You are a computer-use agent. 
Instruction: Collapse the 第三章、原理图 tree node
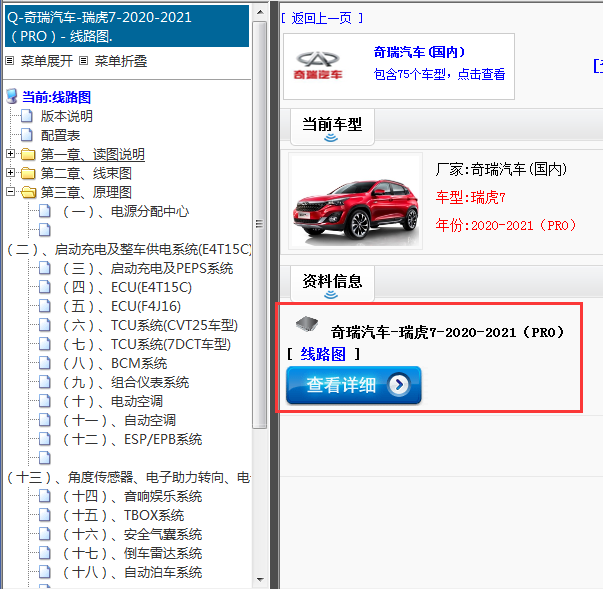tap(10, 191)
